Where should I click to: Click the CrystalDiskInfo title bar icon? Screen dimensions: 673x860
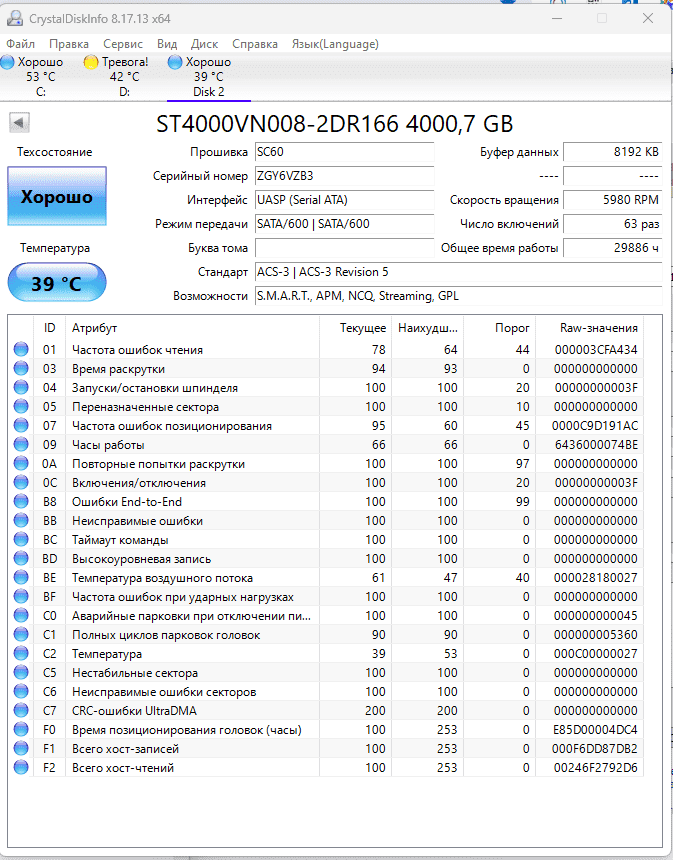[14, 18]
